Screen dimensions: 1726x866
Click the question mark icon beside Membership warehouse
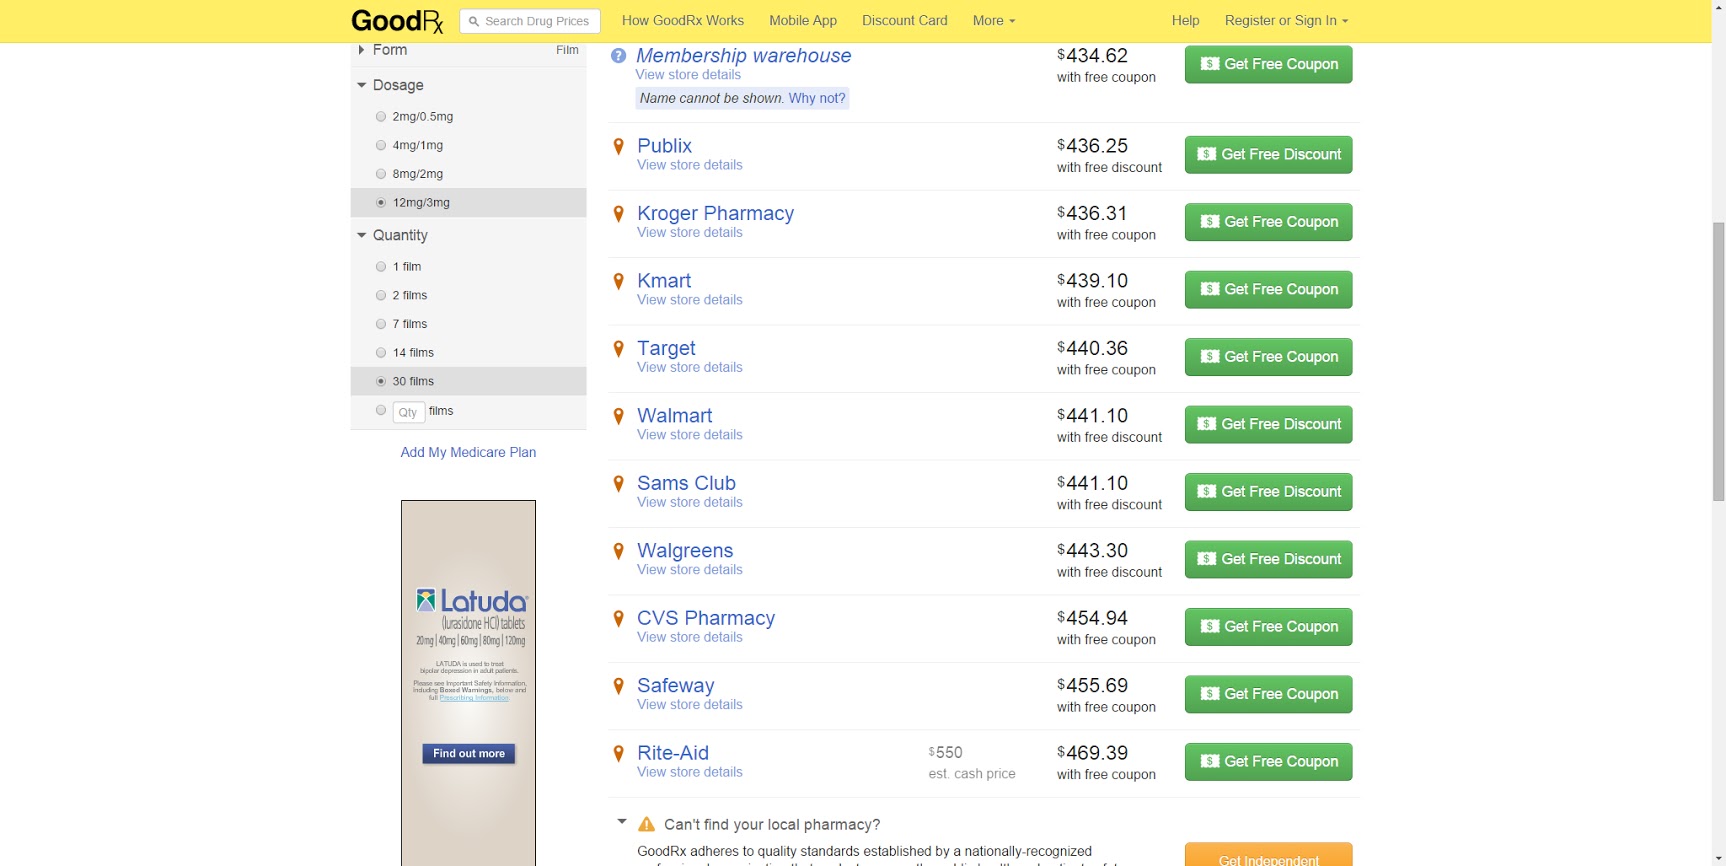(618, 56)
